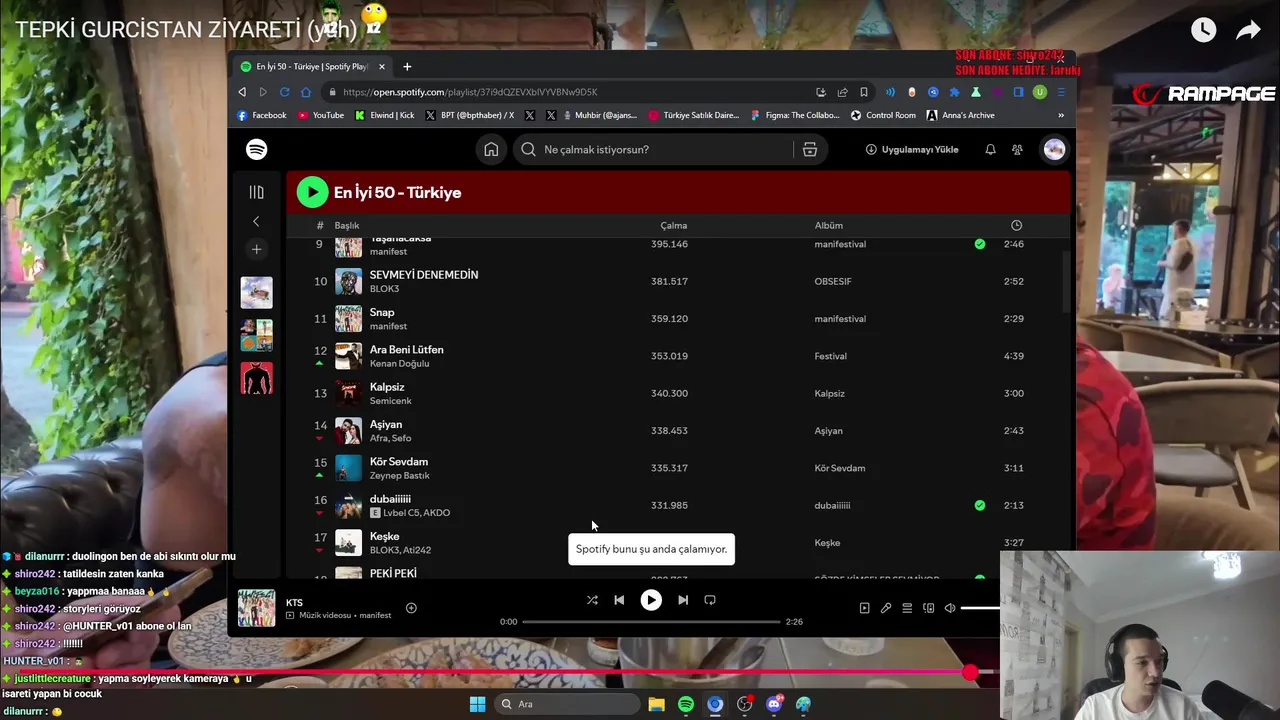Open the Kalpsiz album link
The height and width of the screenshot is (720, 1280).
[x=829, y=394]
